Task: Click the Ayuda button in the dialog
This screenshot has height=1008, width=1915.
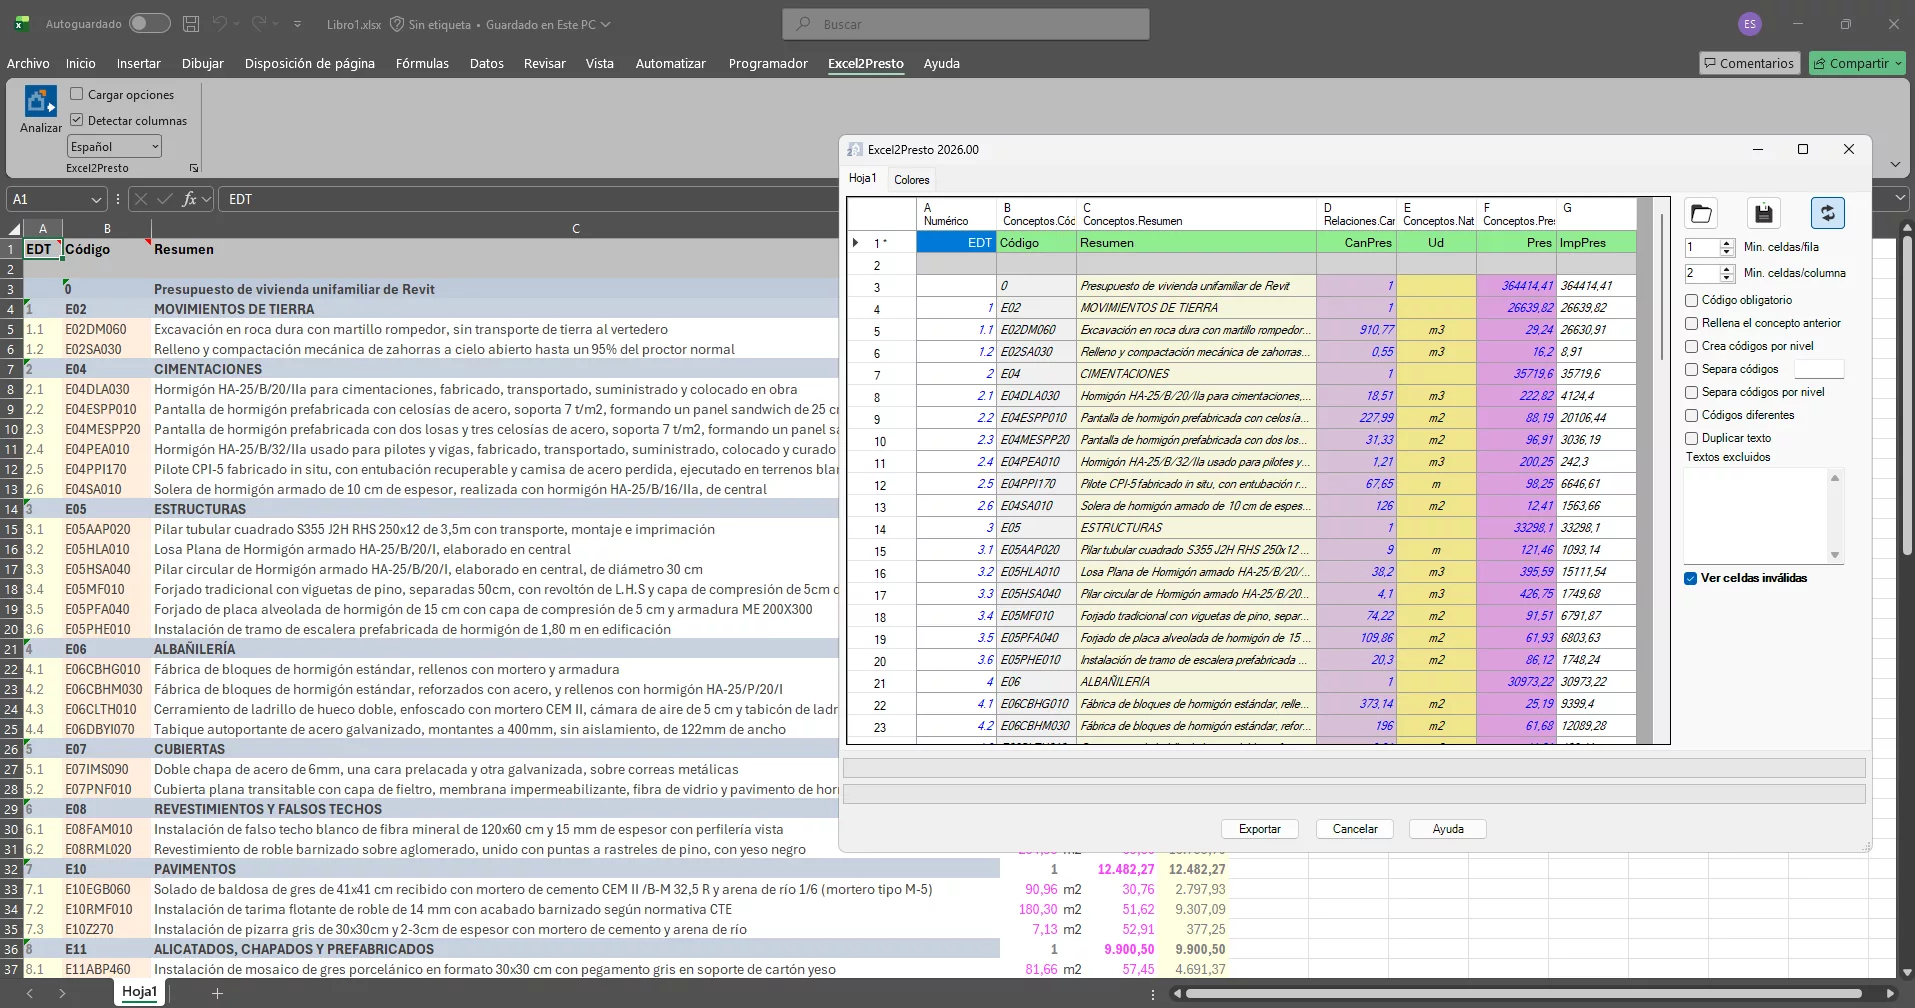Action: [x=1448, y=829]
